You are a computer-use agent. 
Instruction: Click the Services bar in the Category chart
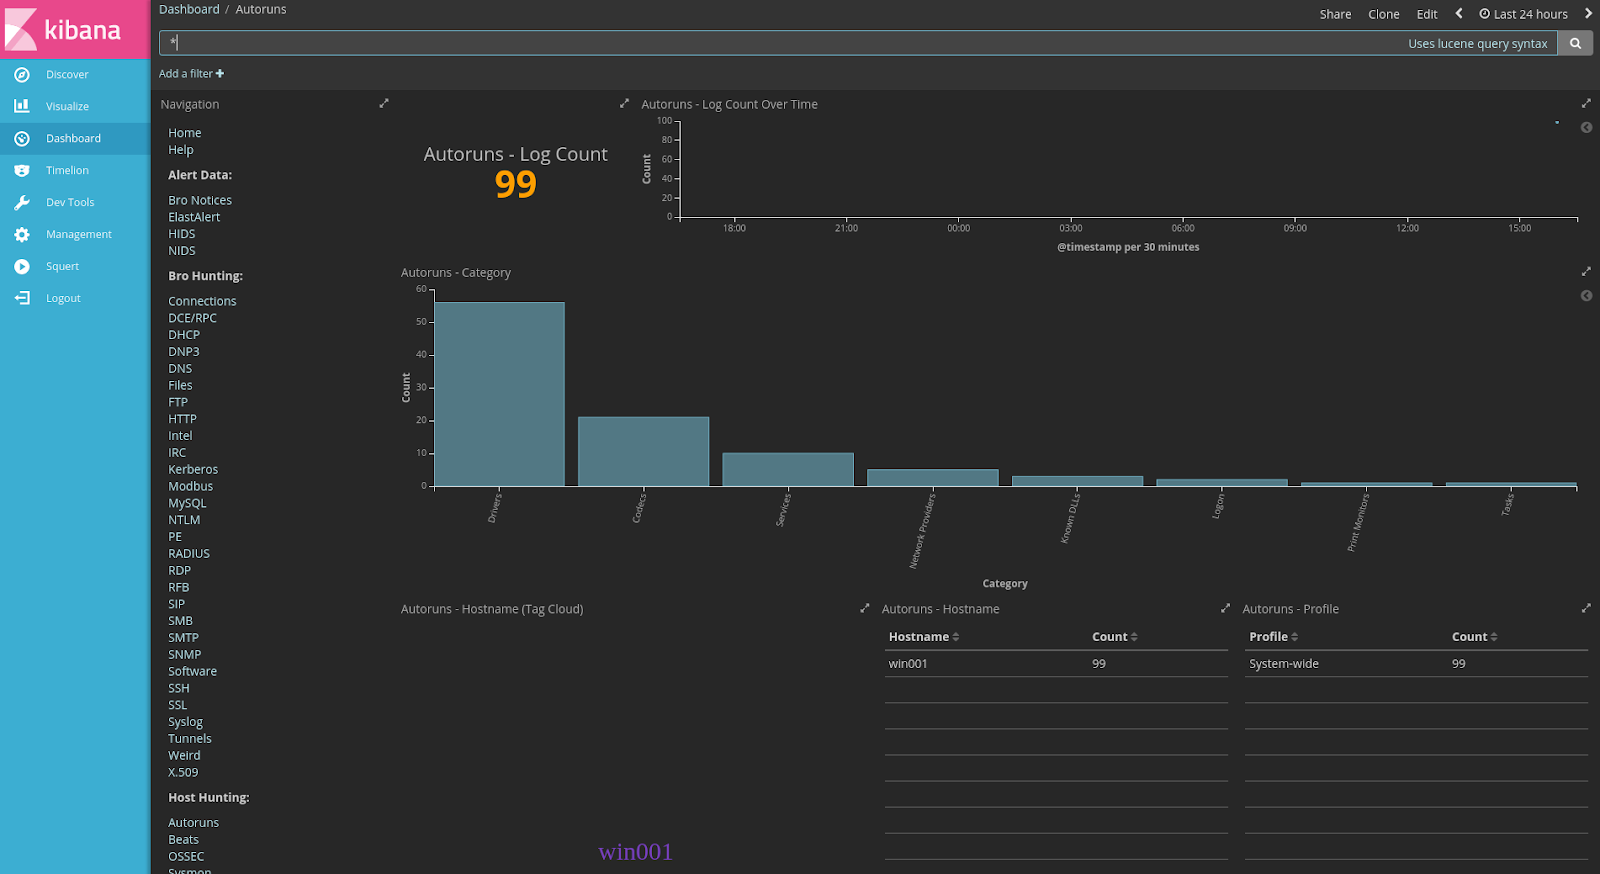788,470
